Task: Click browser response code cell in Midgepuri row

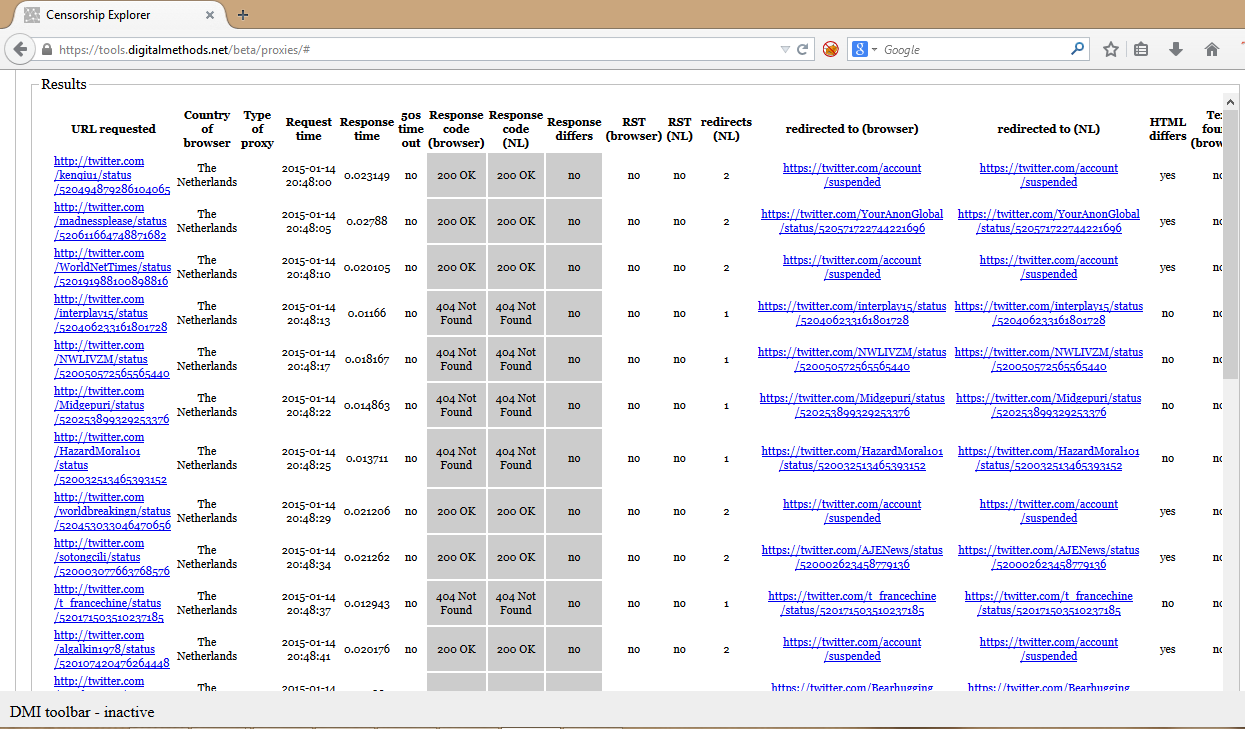Action: [x=456, y=405]
